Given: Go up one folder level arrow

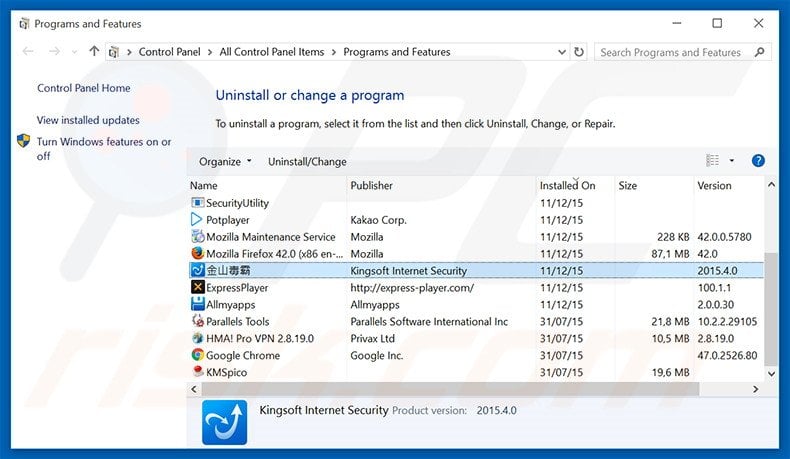Looking at the screenshot, I should point(94,51).
